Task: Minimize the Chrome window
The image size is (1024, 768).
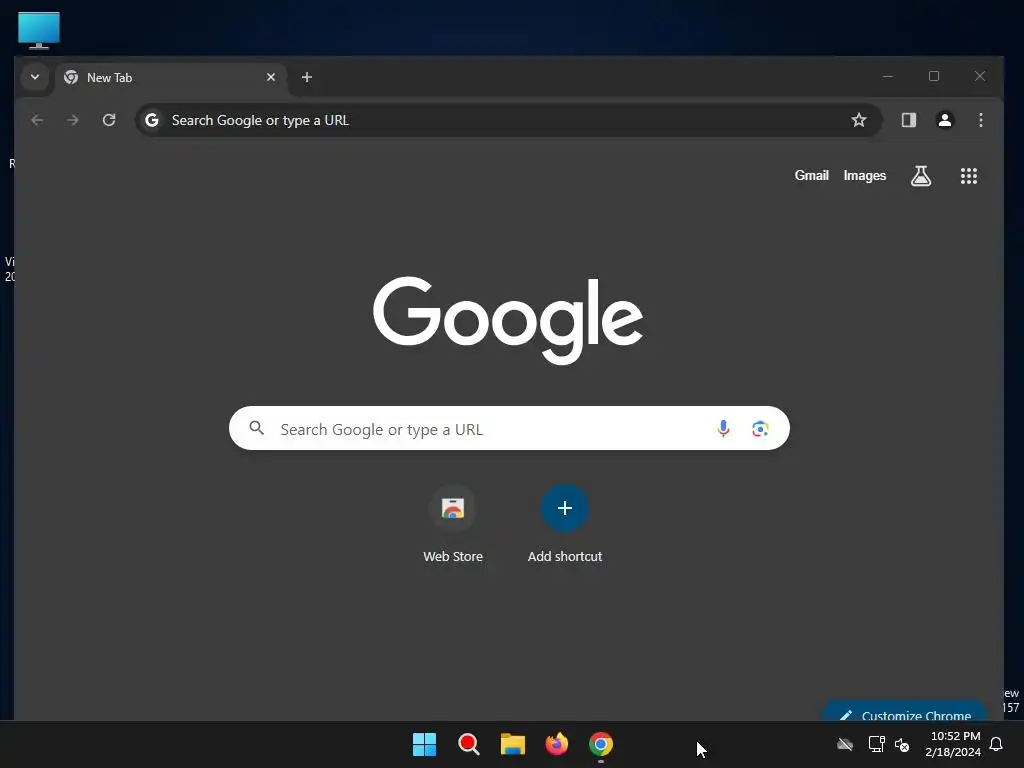Action: click(888, 76)
